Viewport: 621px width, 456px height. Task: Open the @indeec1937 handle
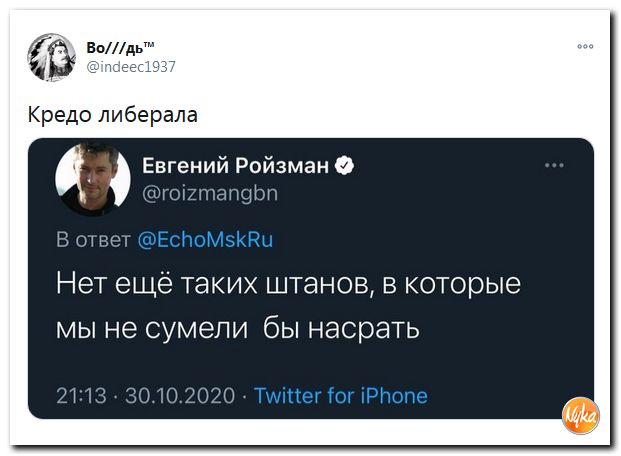point(131,67)
